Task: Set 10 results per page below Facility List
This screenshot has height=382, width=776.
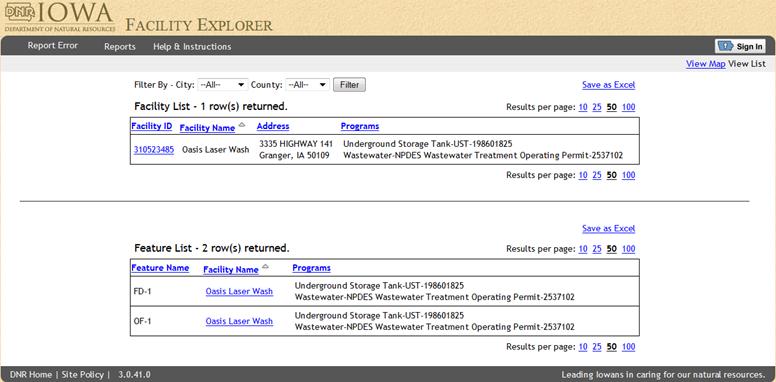Action: (x=583, y=175)
